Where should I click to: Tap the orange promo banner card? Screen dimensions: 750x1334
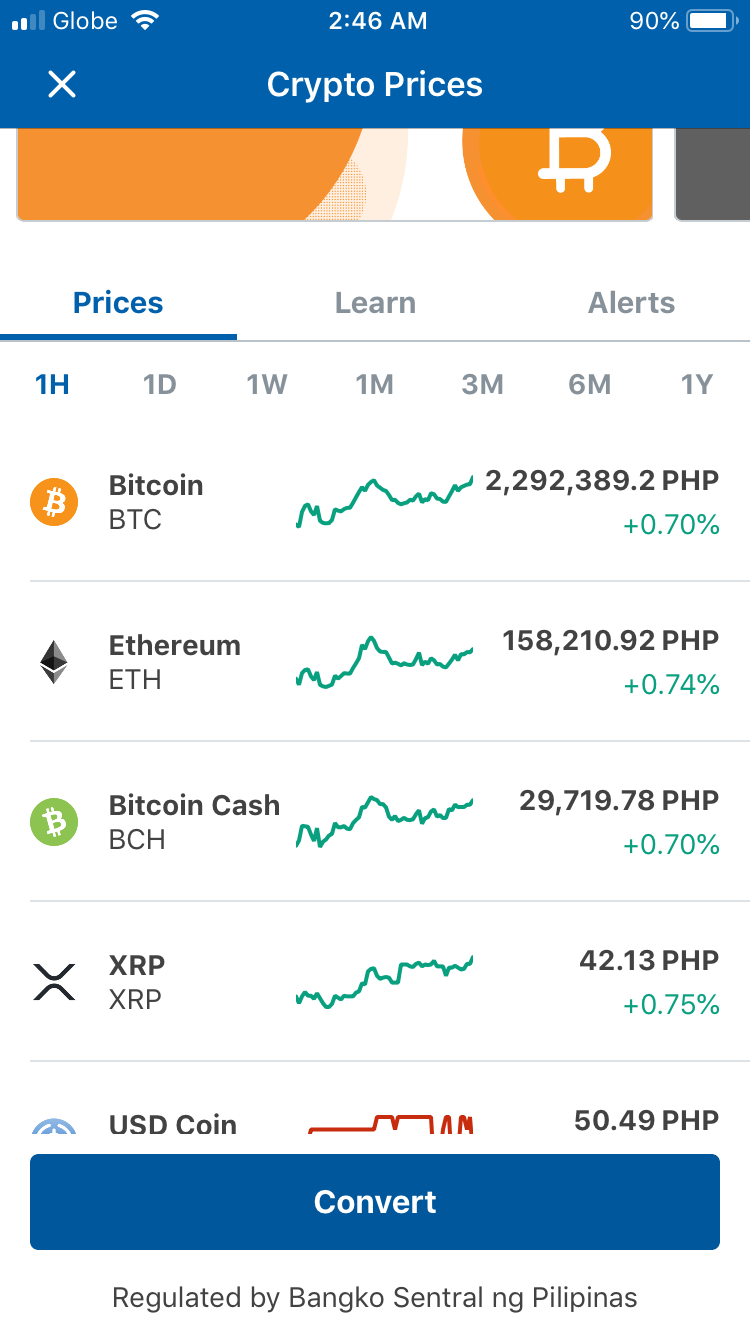pyautogui.click(x=334, y=174)
